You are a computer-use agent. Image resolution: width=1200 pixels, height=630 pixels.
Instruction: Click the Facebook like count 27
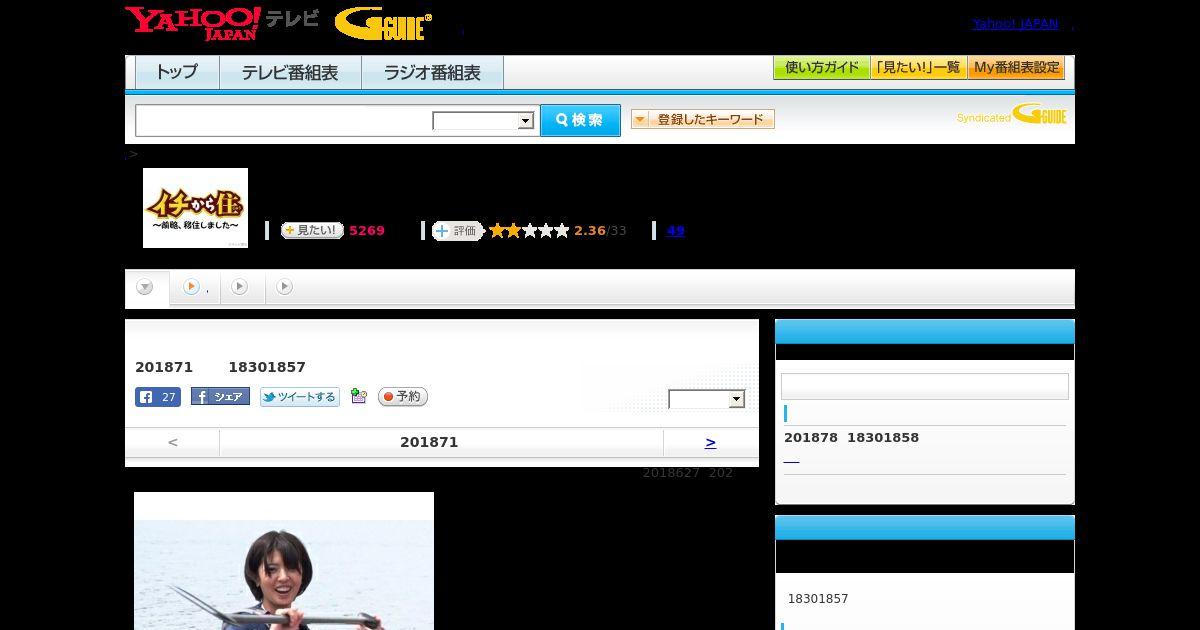tap(158, 397)
